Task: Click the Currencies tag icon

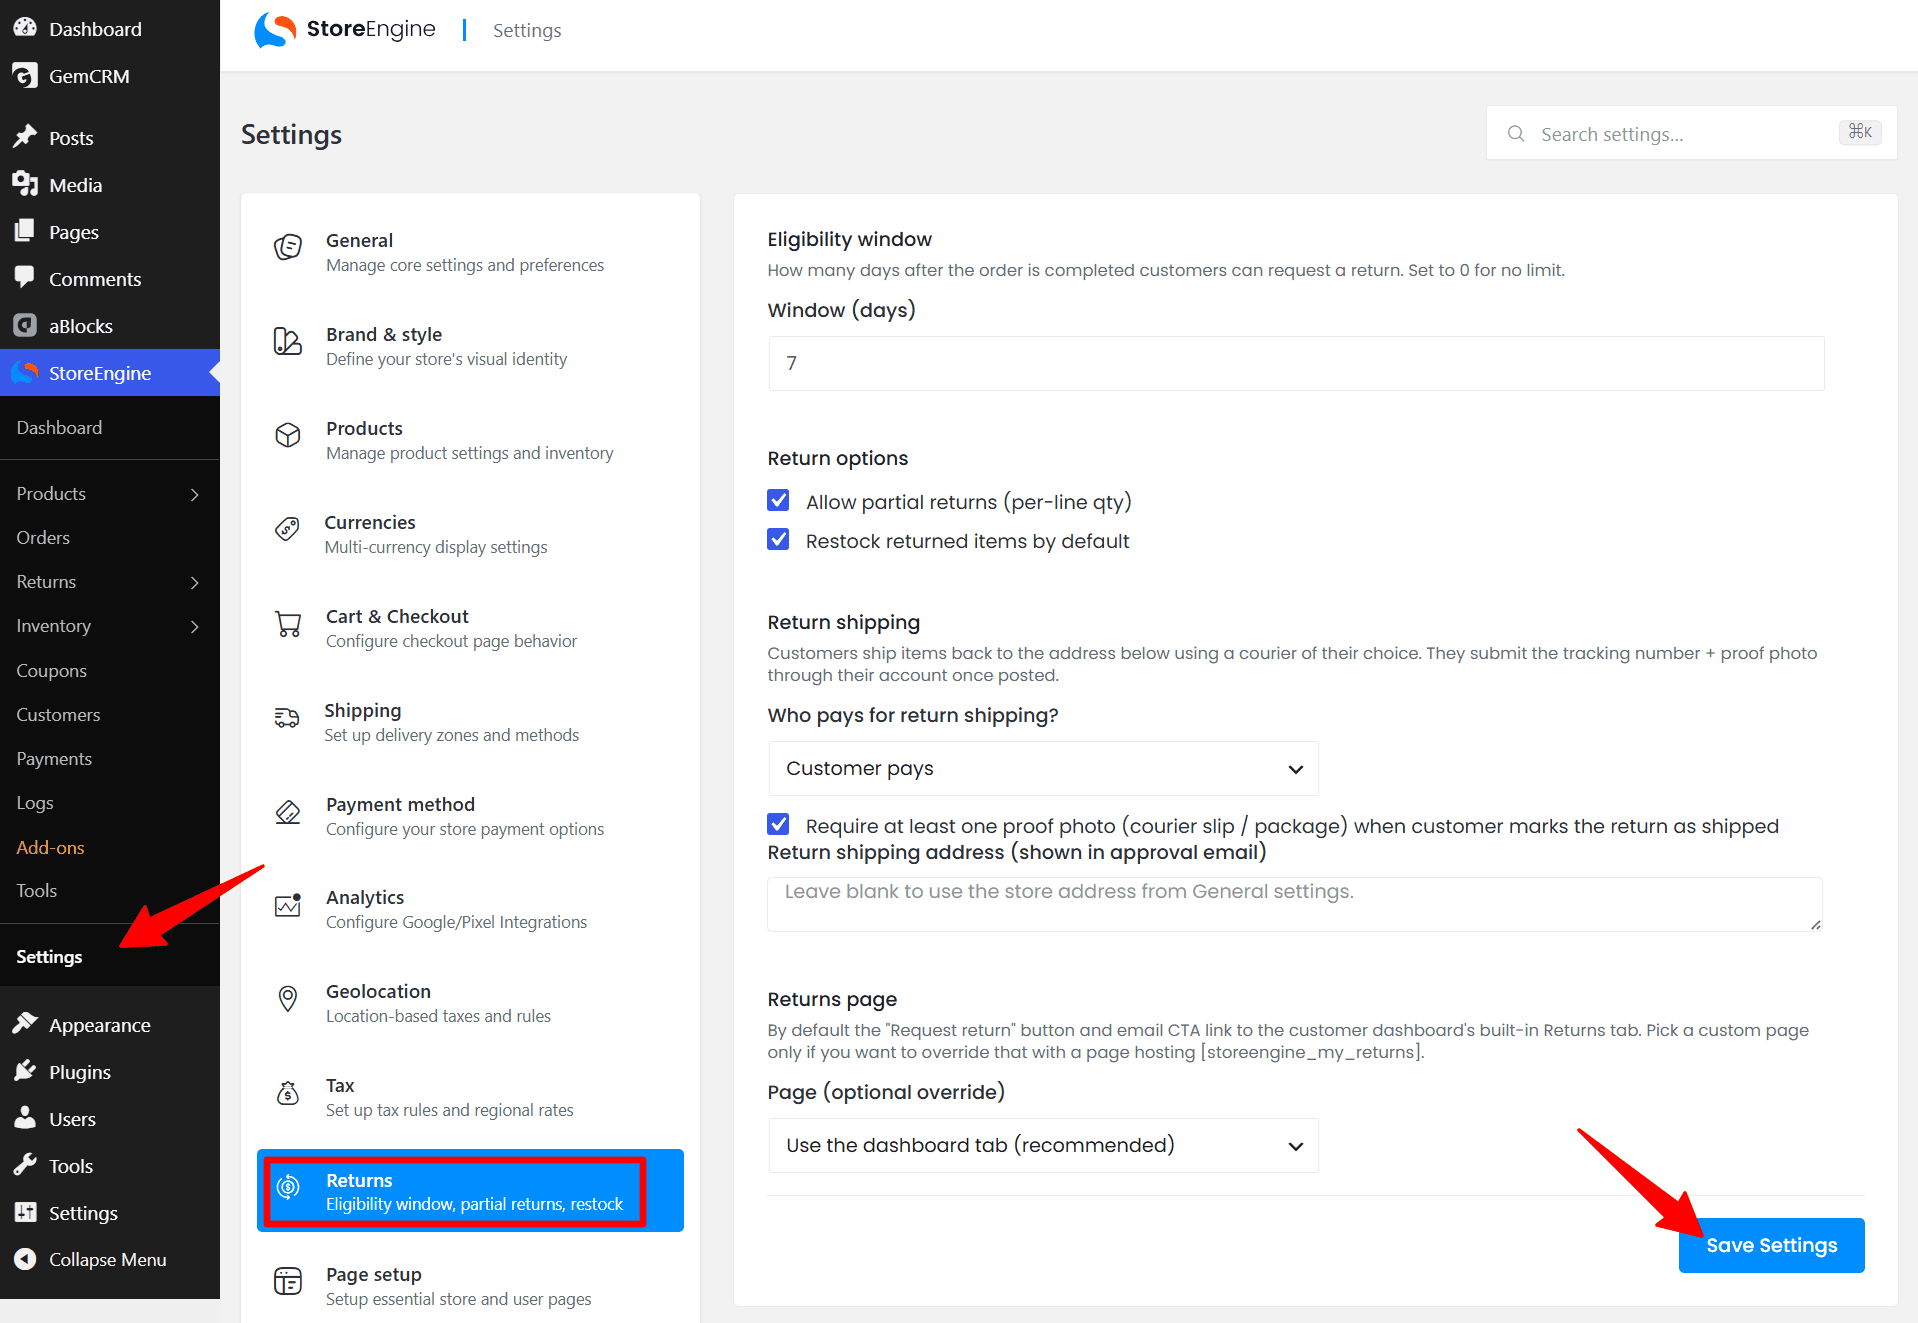Action: pos(287,529)
